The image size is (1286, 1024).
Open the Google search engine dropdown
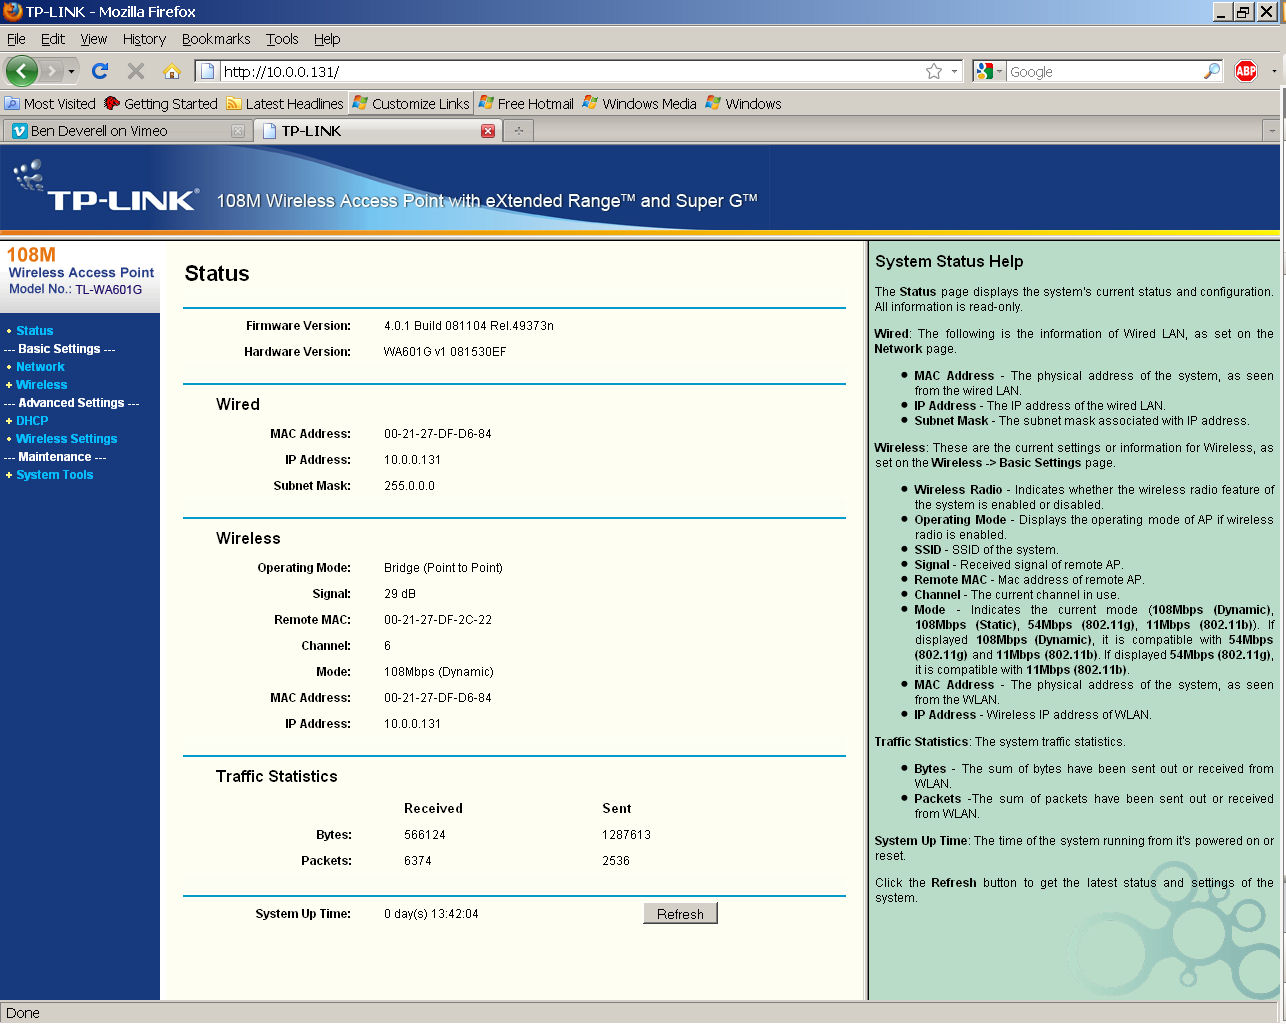point(989,71)
